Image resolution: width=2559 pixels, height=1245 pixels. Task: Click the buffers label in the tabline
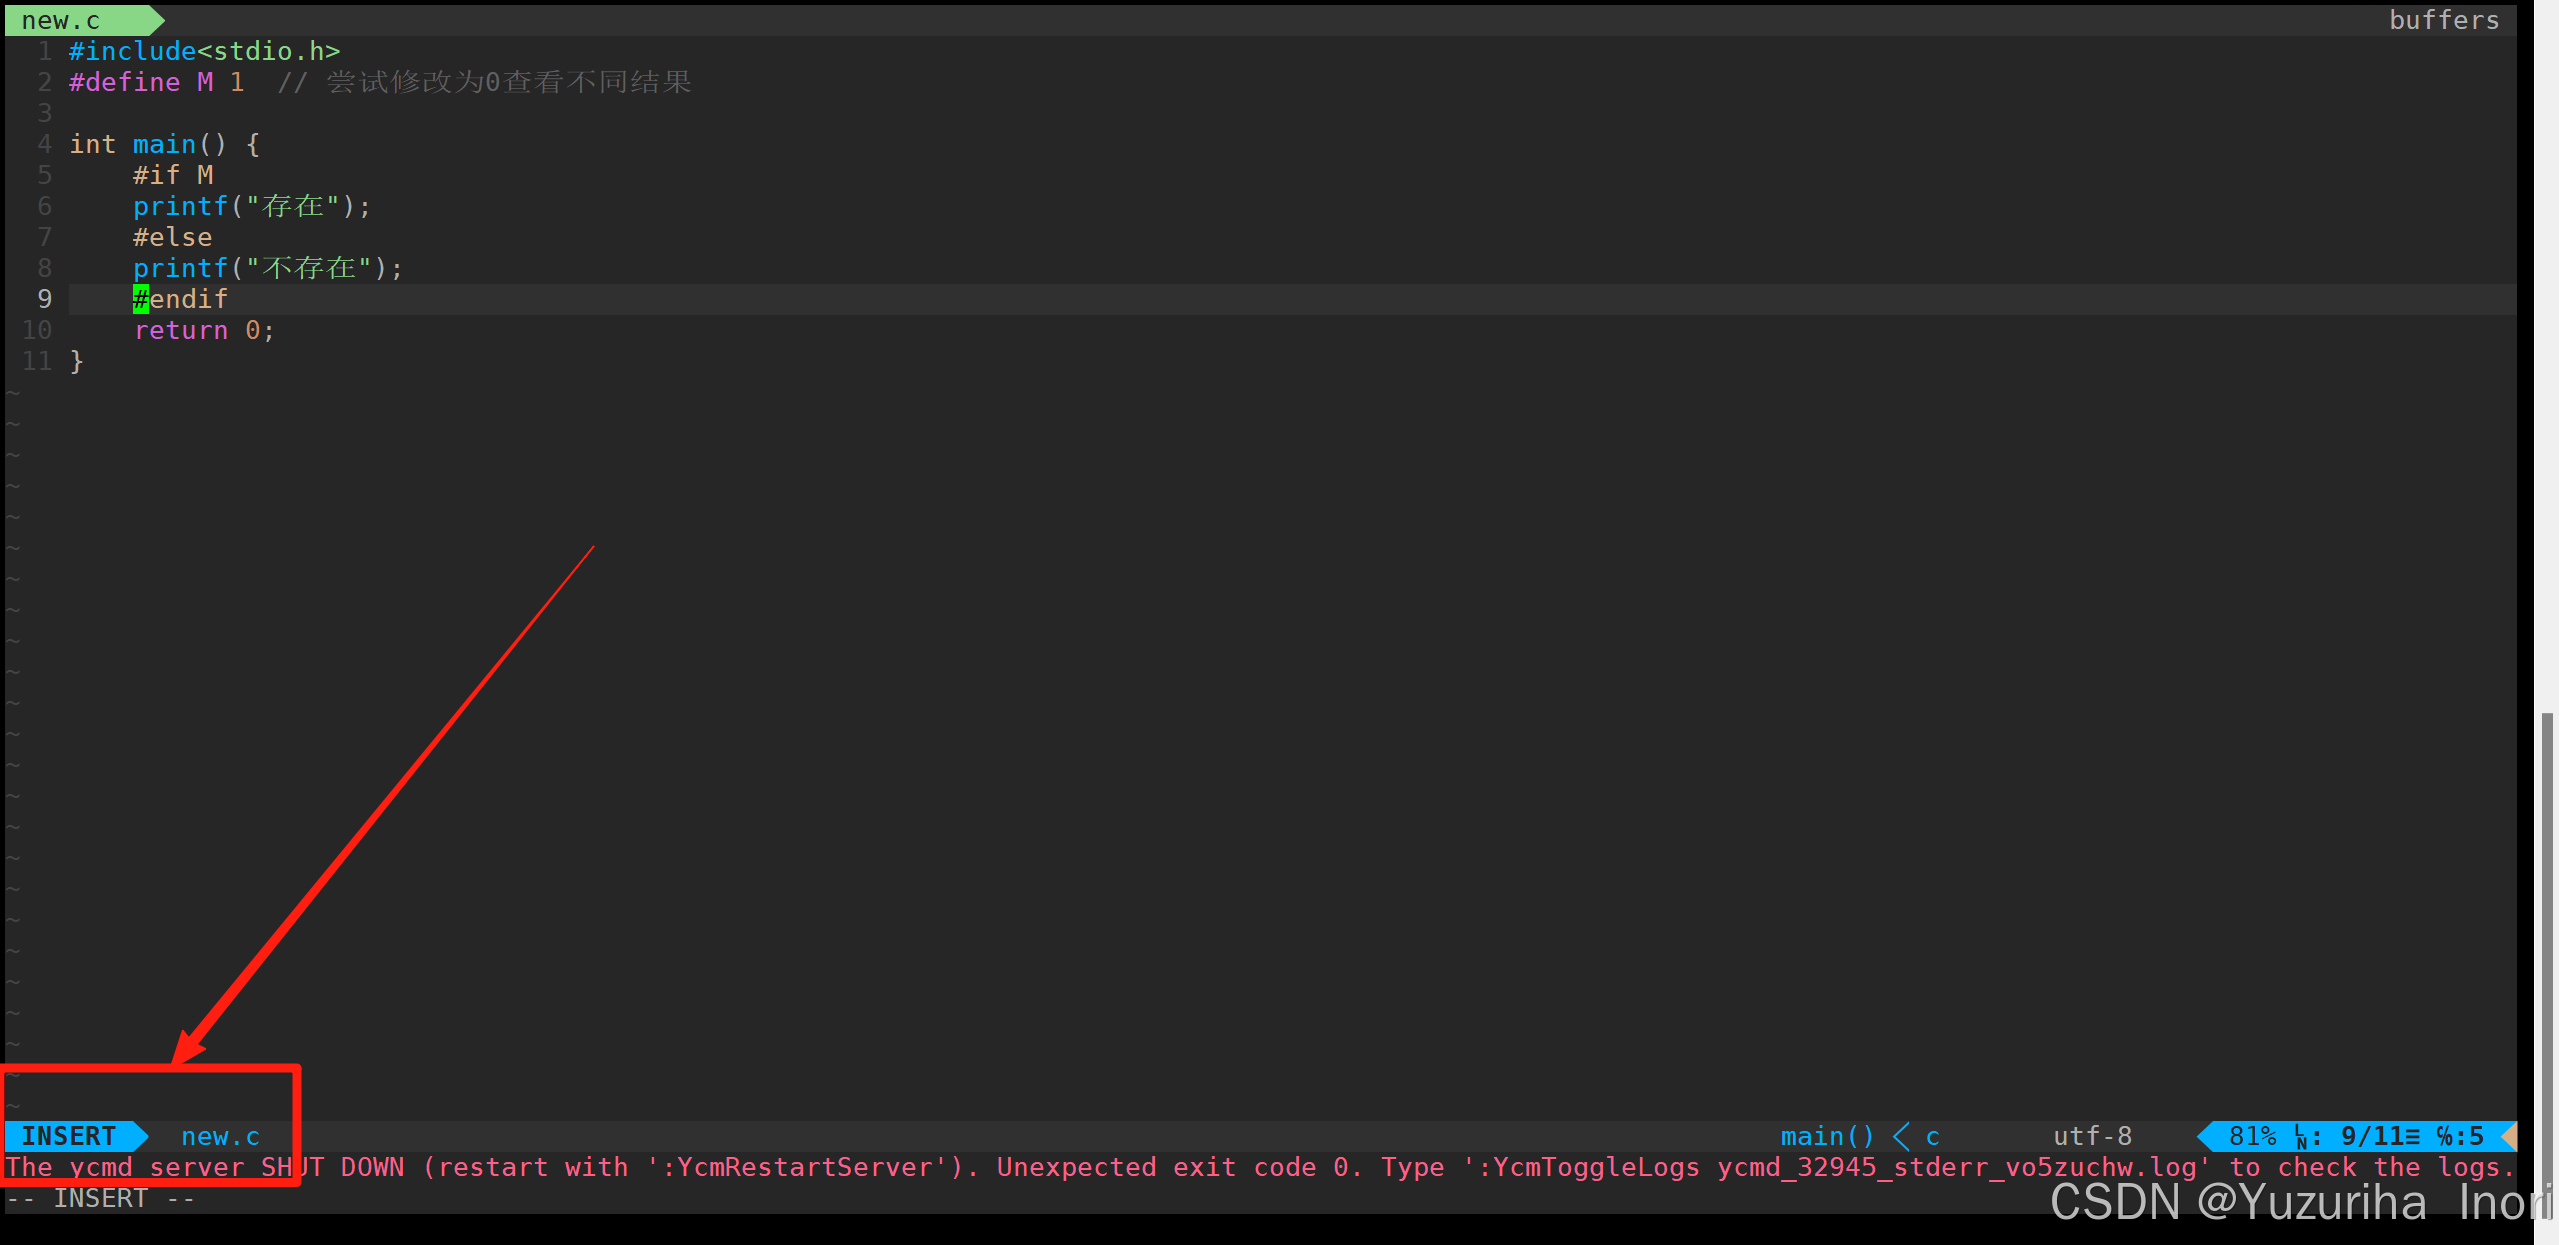[2443, 19]
